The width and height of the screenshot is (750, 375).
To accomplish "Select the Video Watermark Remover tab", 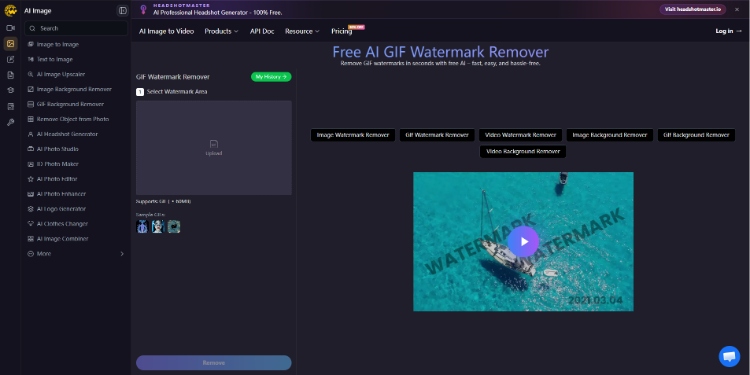I will click(520, 135).
